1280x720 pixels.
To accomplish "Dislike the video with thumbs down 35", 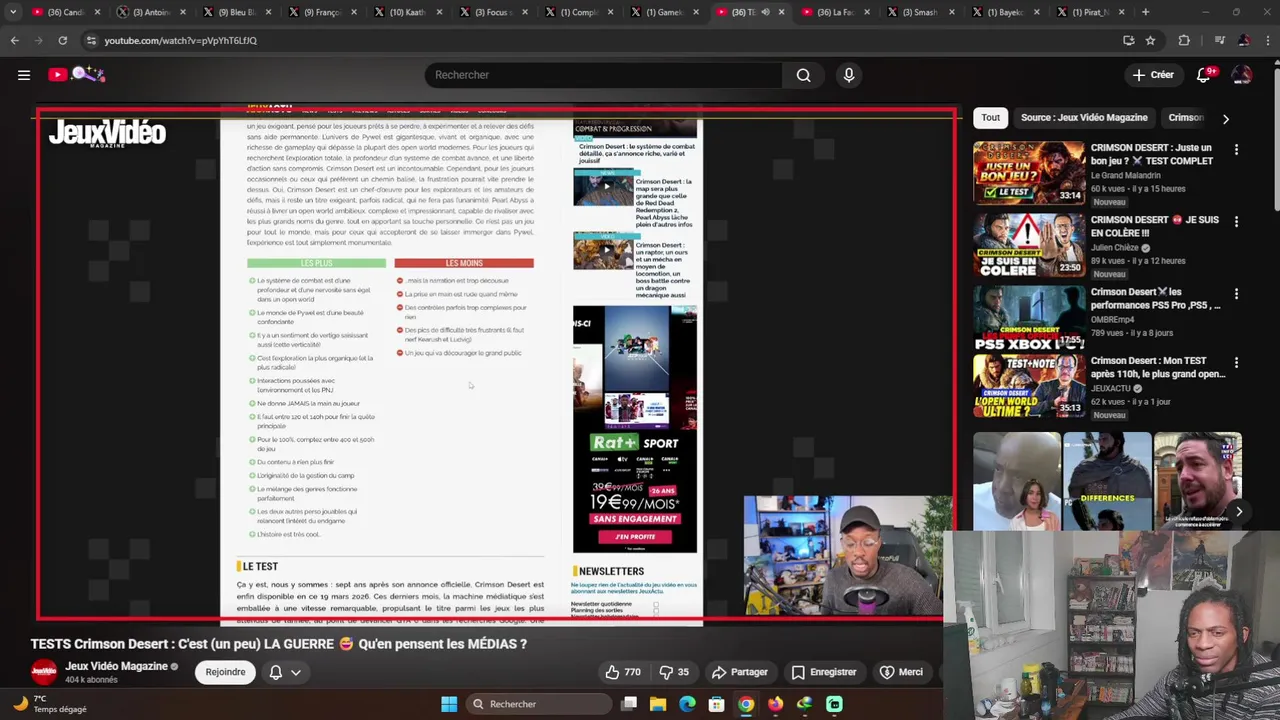I will coord(674,672).
